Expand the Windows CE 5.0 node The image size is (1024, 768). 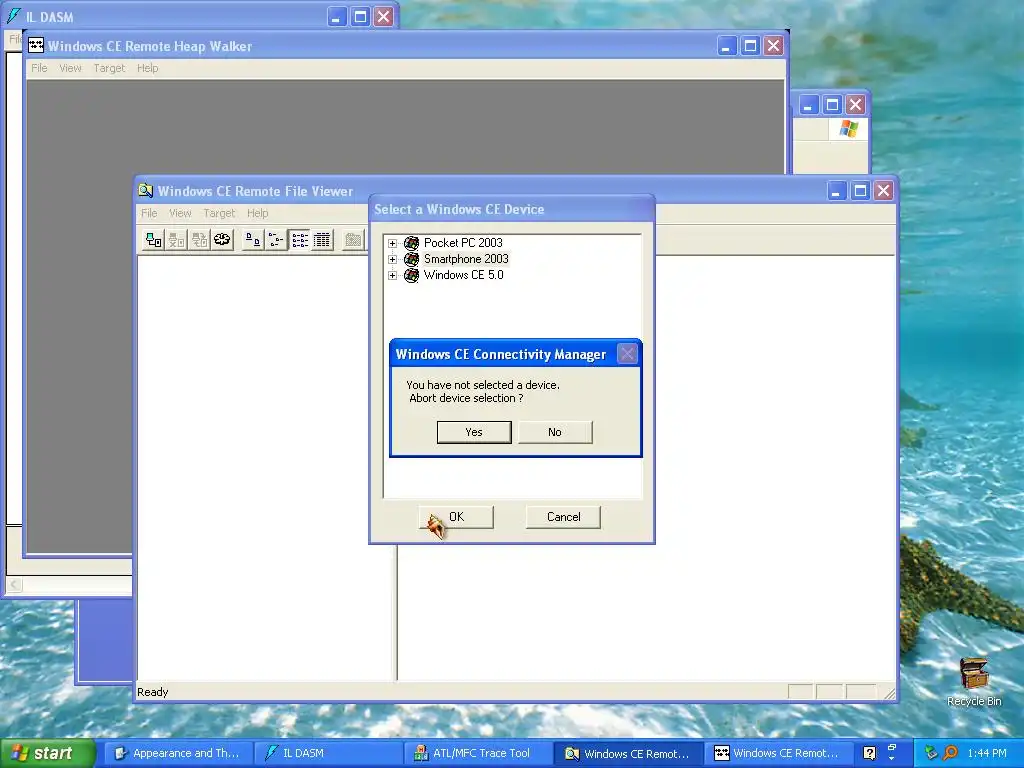click(392, 276)
